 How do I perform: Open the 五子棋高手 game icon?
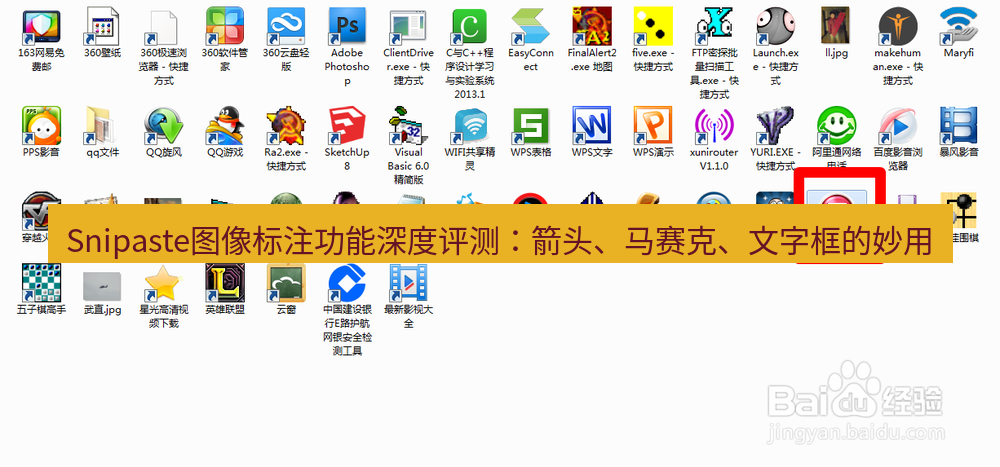[41, 283]
